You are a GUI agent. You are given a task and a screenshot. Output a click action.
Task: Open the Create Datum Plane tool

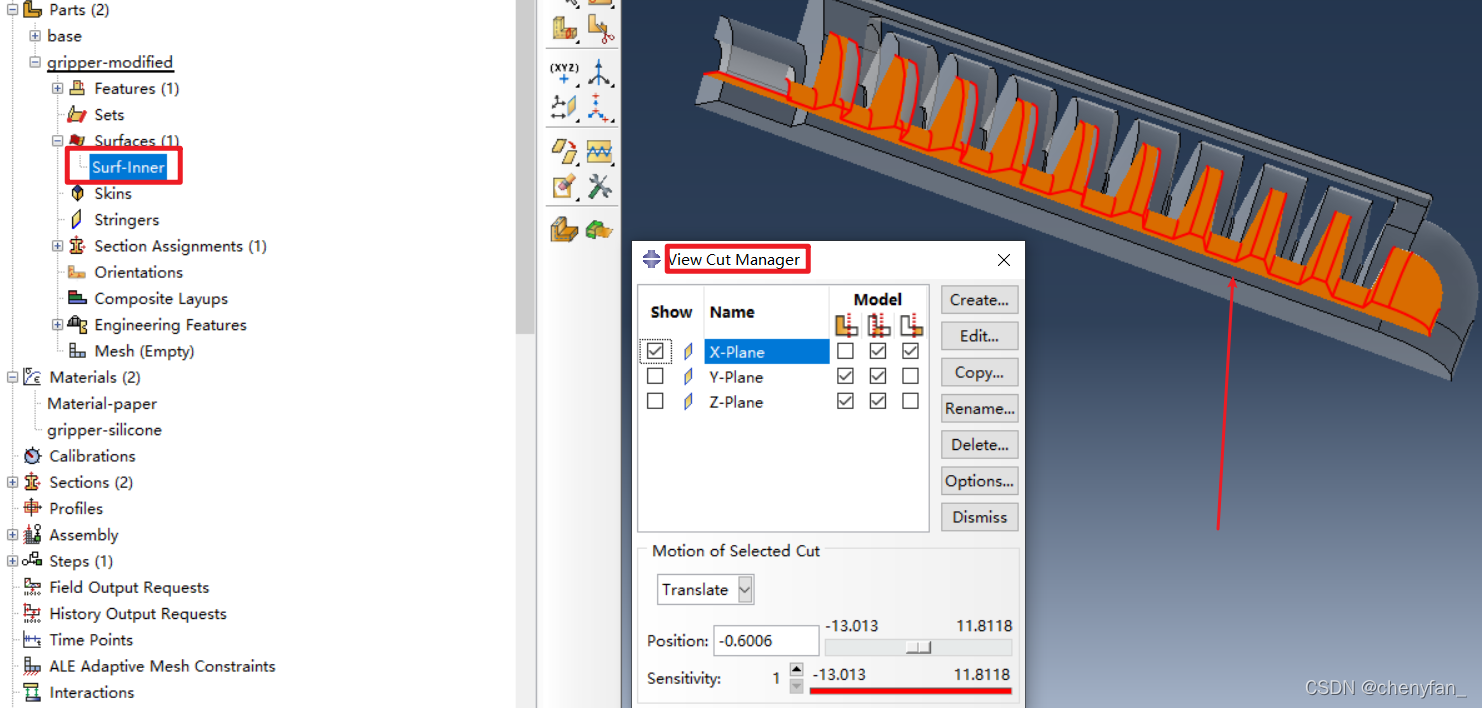(564, 107)
